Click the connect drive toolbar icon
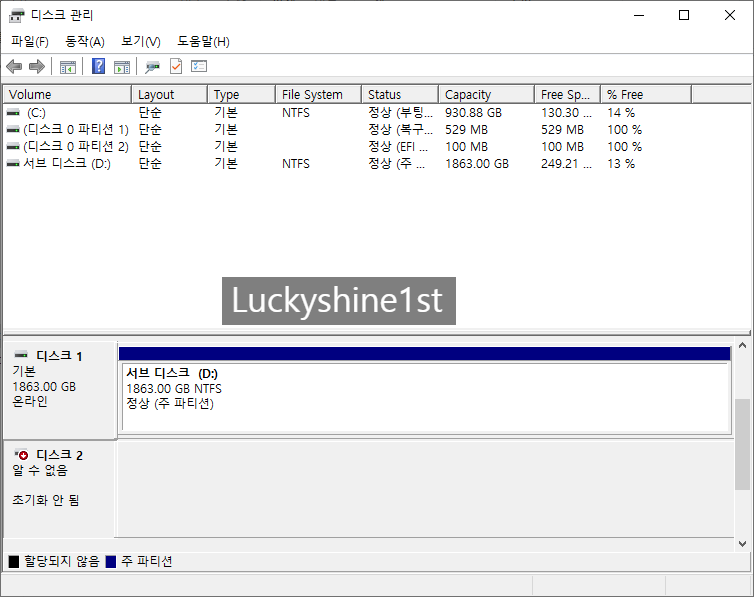This screenshot has width=754, height=597. click(152, 67)
